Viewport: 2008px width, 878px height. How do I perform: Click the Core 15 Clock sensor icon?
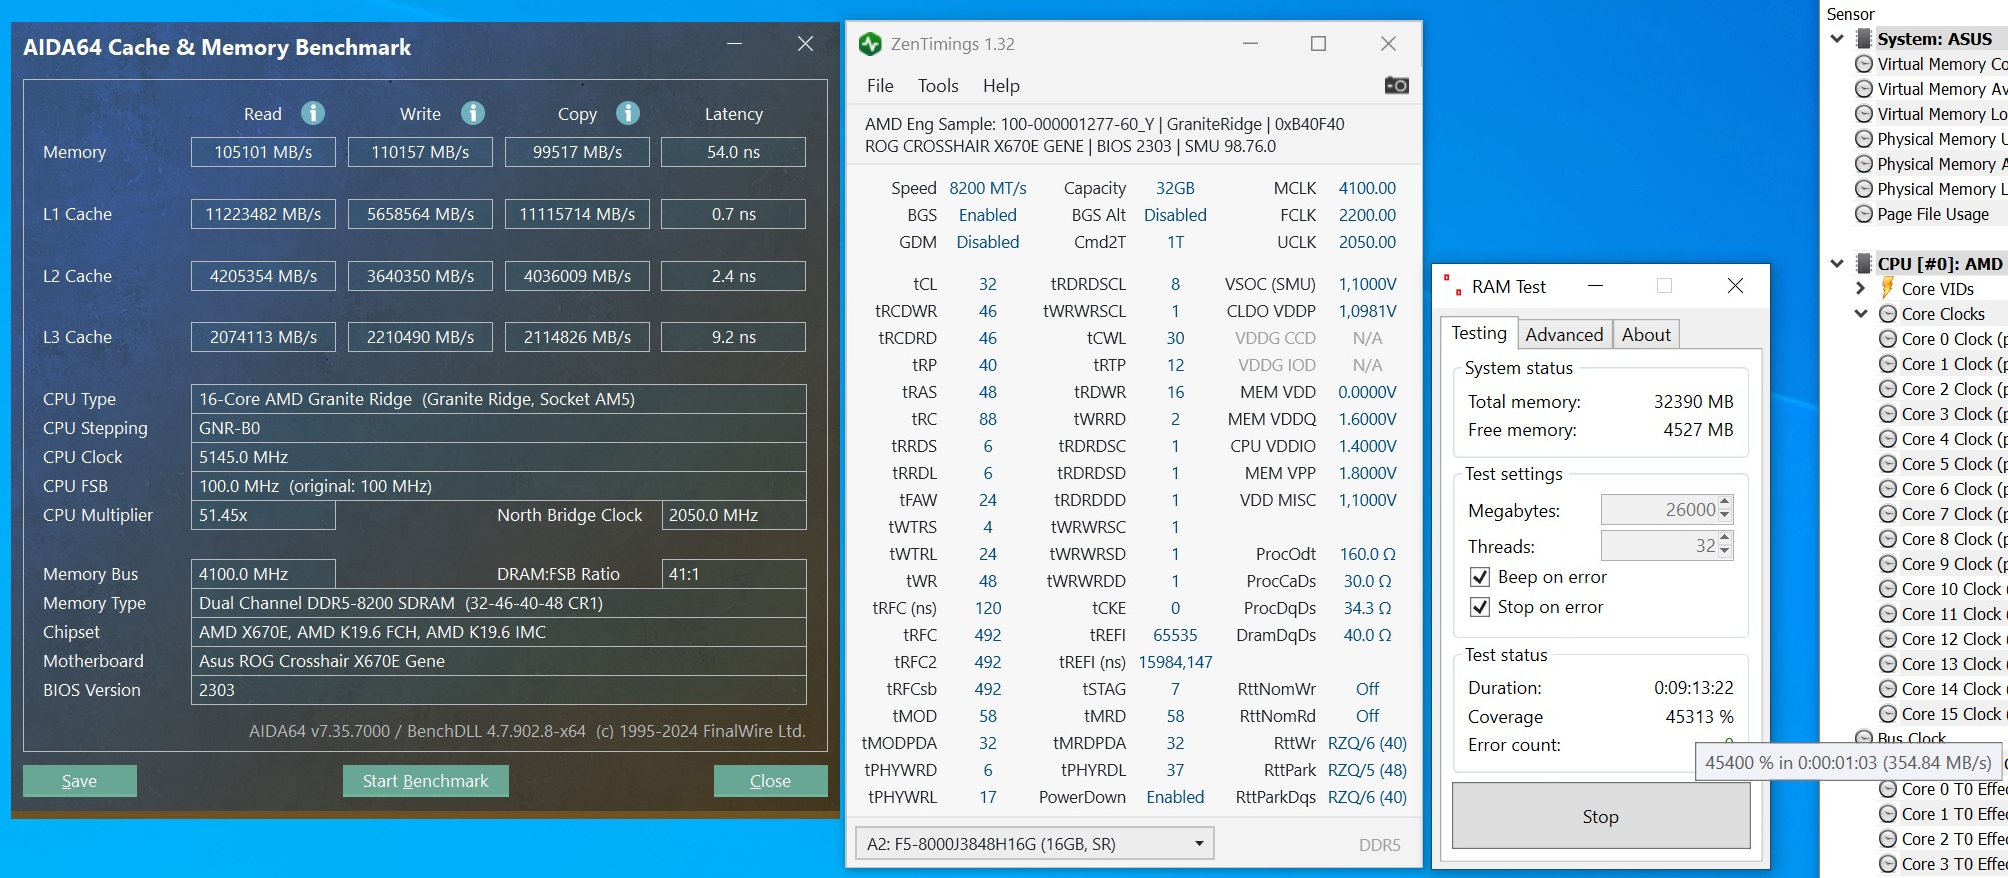[x=1888, y=714]
